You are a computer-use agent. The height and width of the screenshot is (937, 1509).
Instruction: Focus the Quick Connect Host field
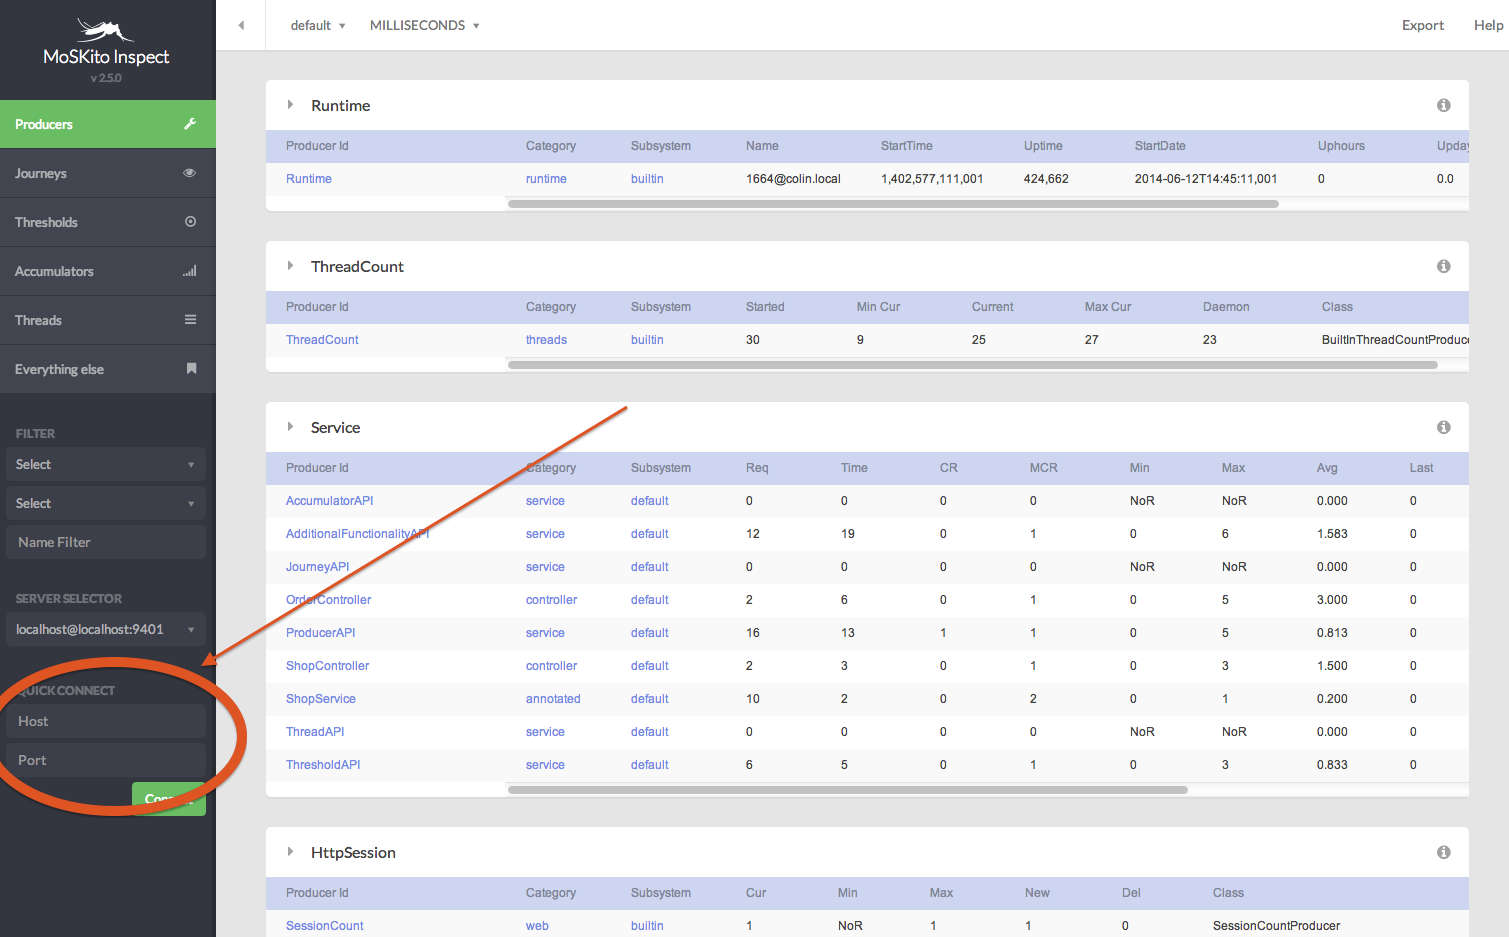tap(106, 721)
